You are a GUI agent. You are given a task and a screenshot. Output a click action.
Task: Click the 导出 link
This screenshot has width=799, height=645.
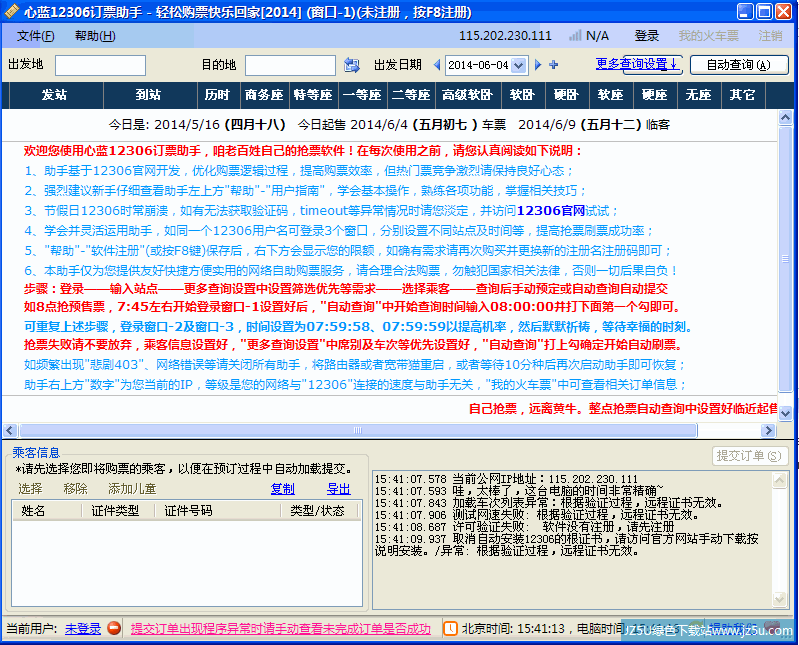tap(338, 489)
